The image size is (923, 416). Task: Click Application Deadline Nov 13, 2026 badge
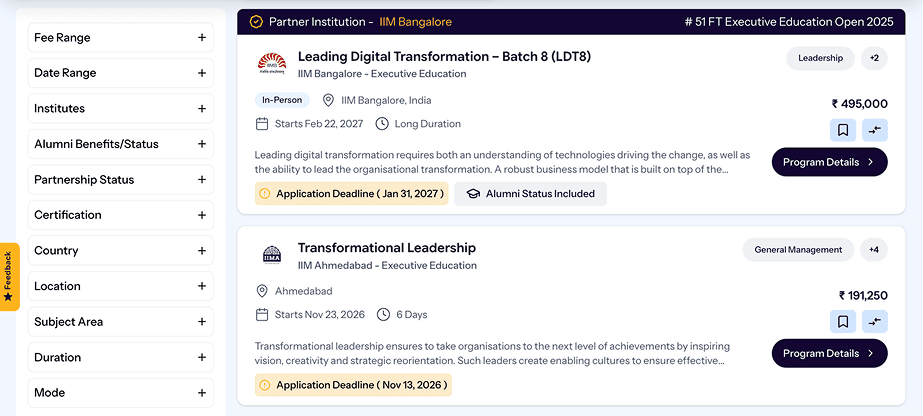tap(353, 385)
